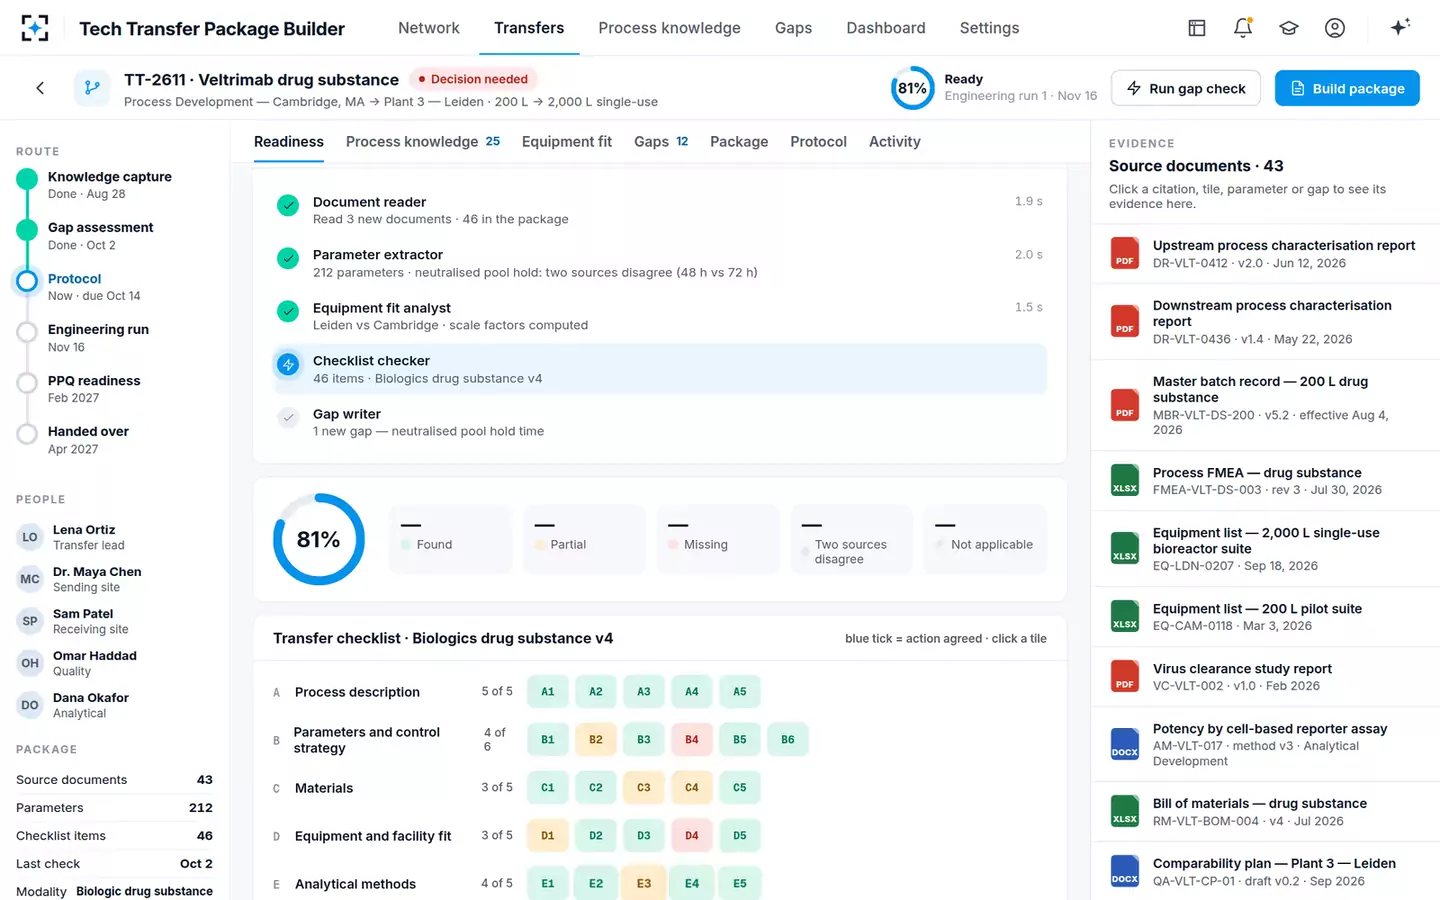Click the sparkle AI assistant icon
Screen dimensions: 1440x900
tap(1400, 27)
